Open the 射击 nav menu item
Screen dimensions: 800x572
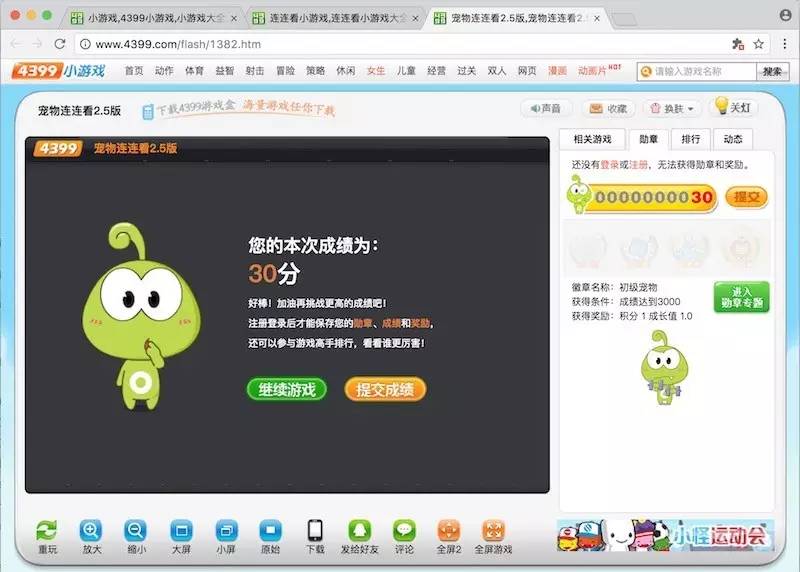tap(255, 71)
